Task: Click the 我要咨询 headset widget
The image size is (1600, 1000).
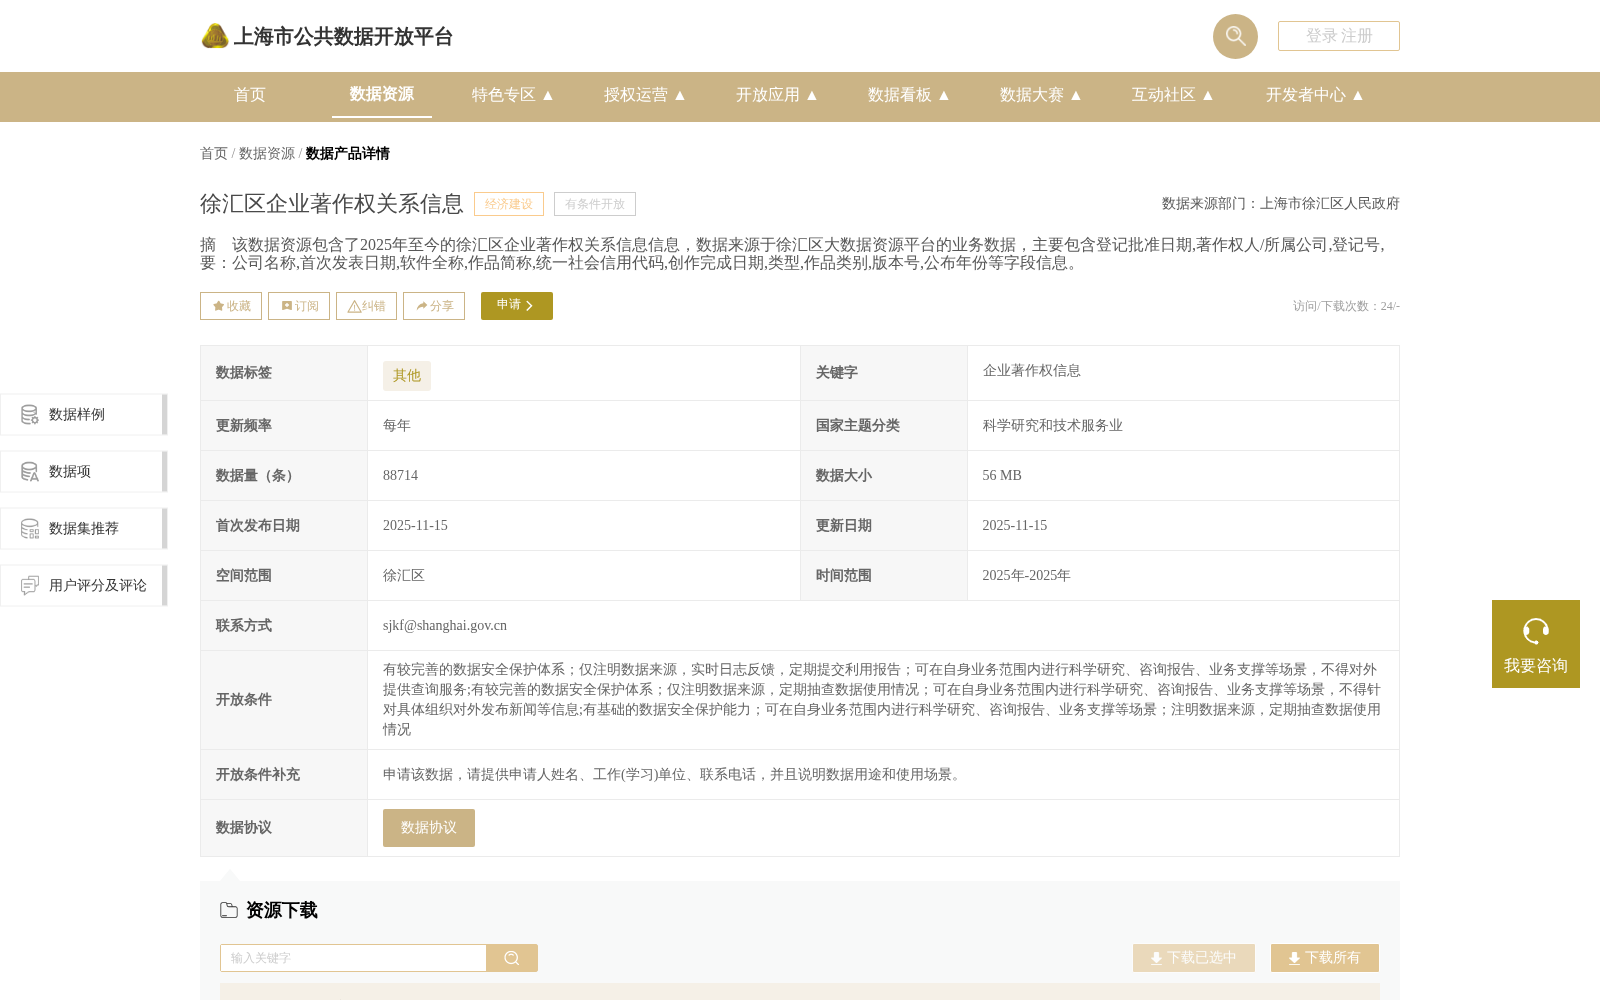Action: click(x=1536, y=644)
